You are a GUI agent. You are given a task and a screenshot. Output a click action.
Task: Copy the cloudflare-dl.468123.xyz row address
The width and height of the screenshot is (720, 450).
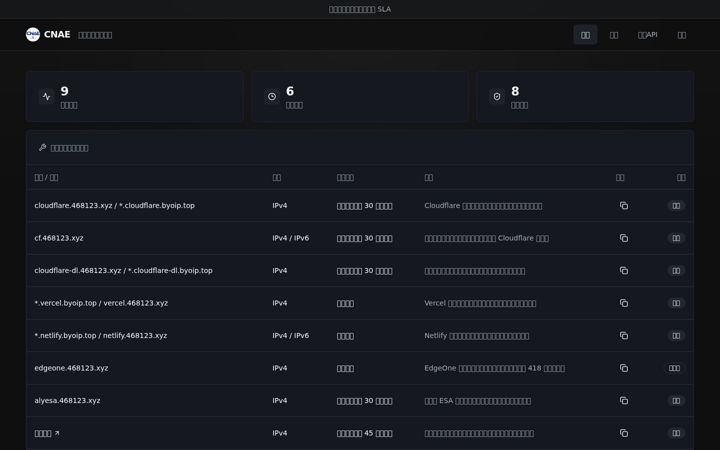click(x=624, y=271)
